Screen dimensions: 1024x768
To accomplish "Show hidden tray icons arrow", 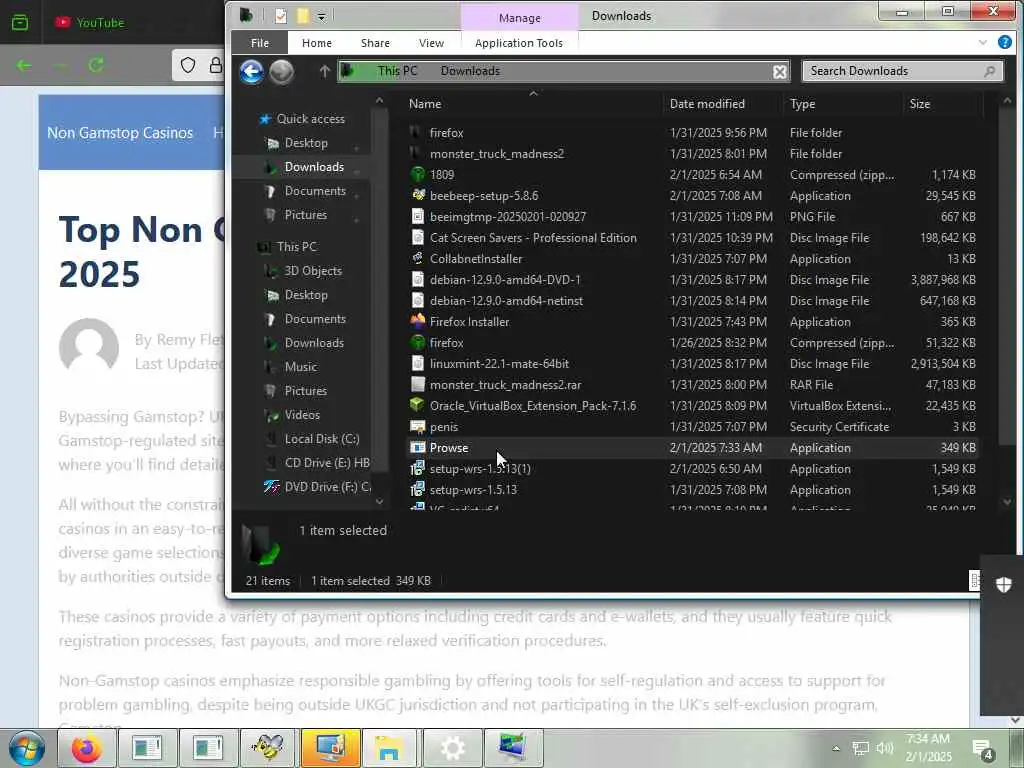I will (836, 748).
